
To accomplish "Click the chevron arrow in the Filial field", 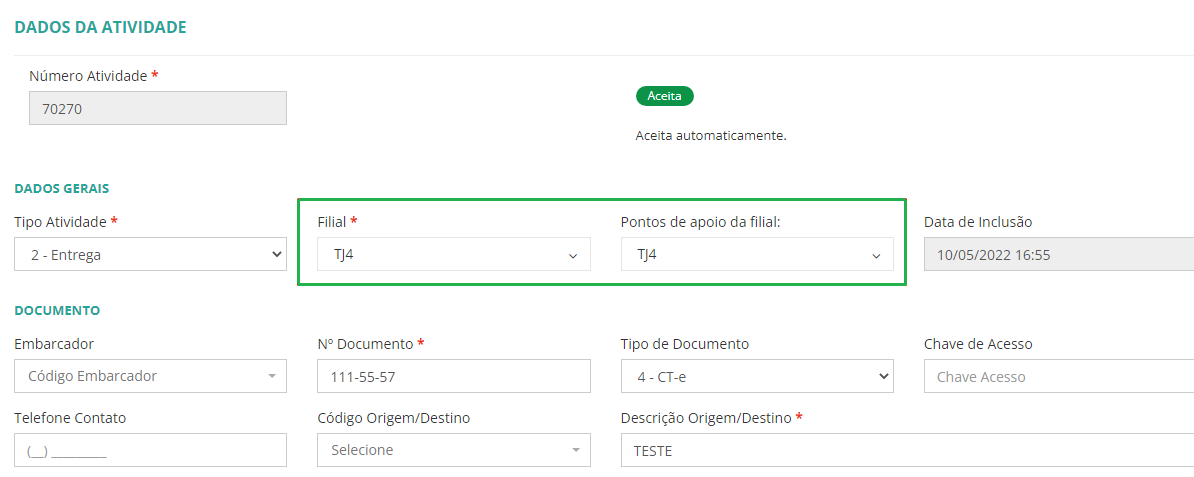I will 573,256.
